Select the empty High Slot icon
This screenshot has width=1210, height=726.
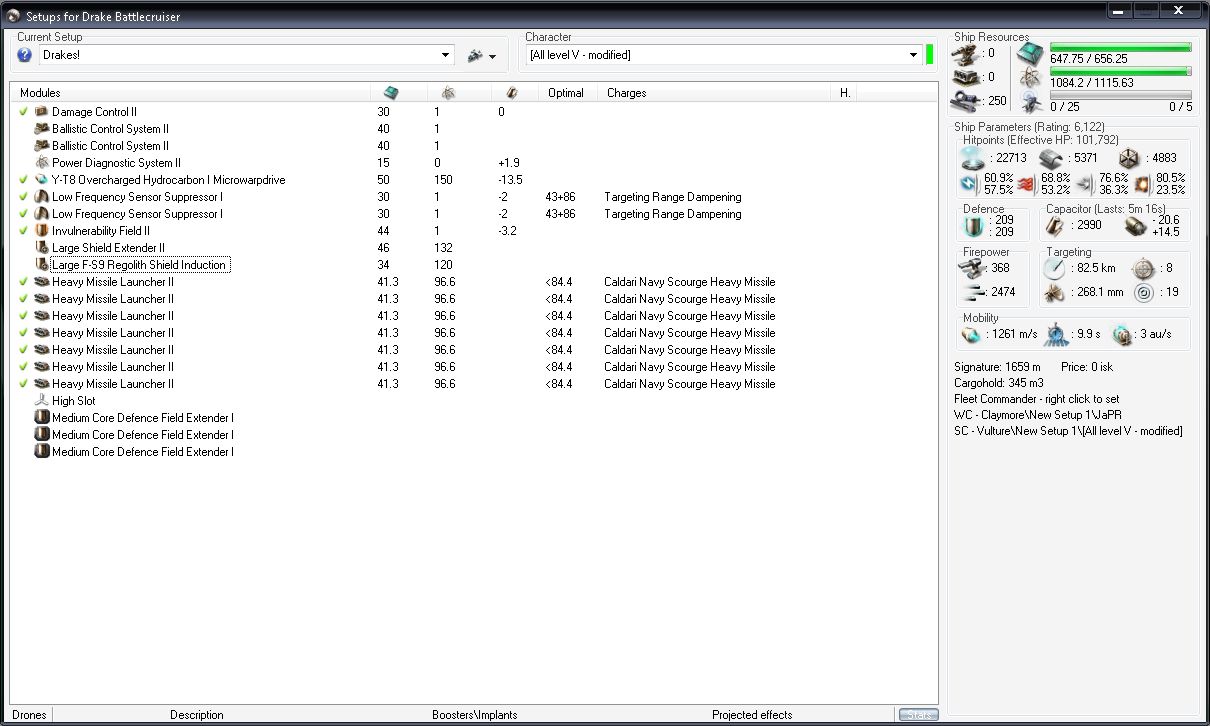click(42, 401)
